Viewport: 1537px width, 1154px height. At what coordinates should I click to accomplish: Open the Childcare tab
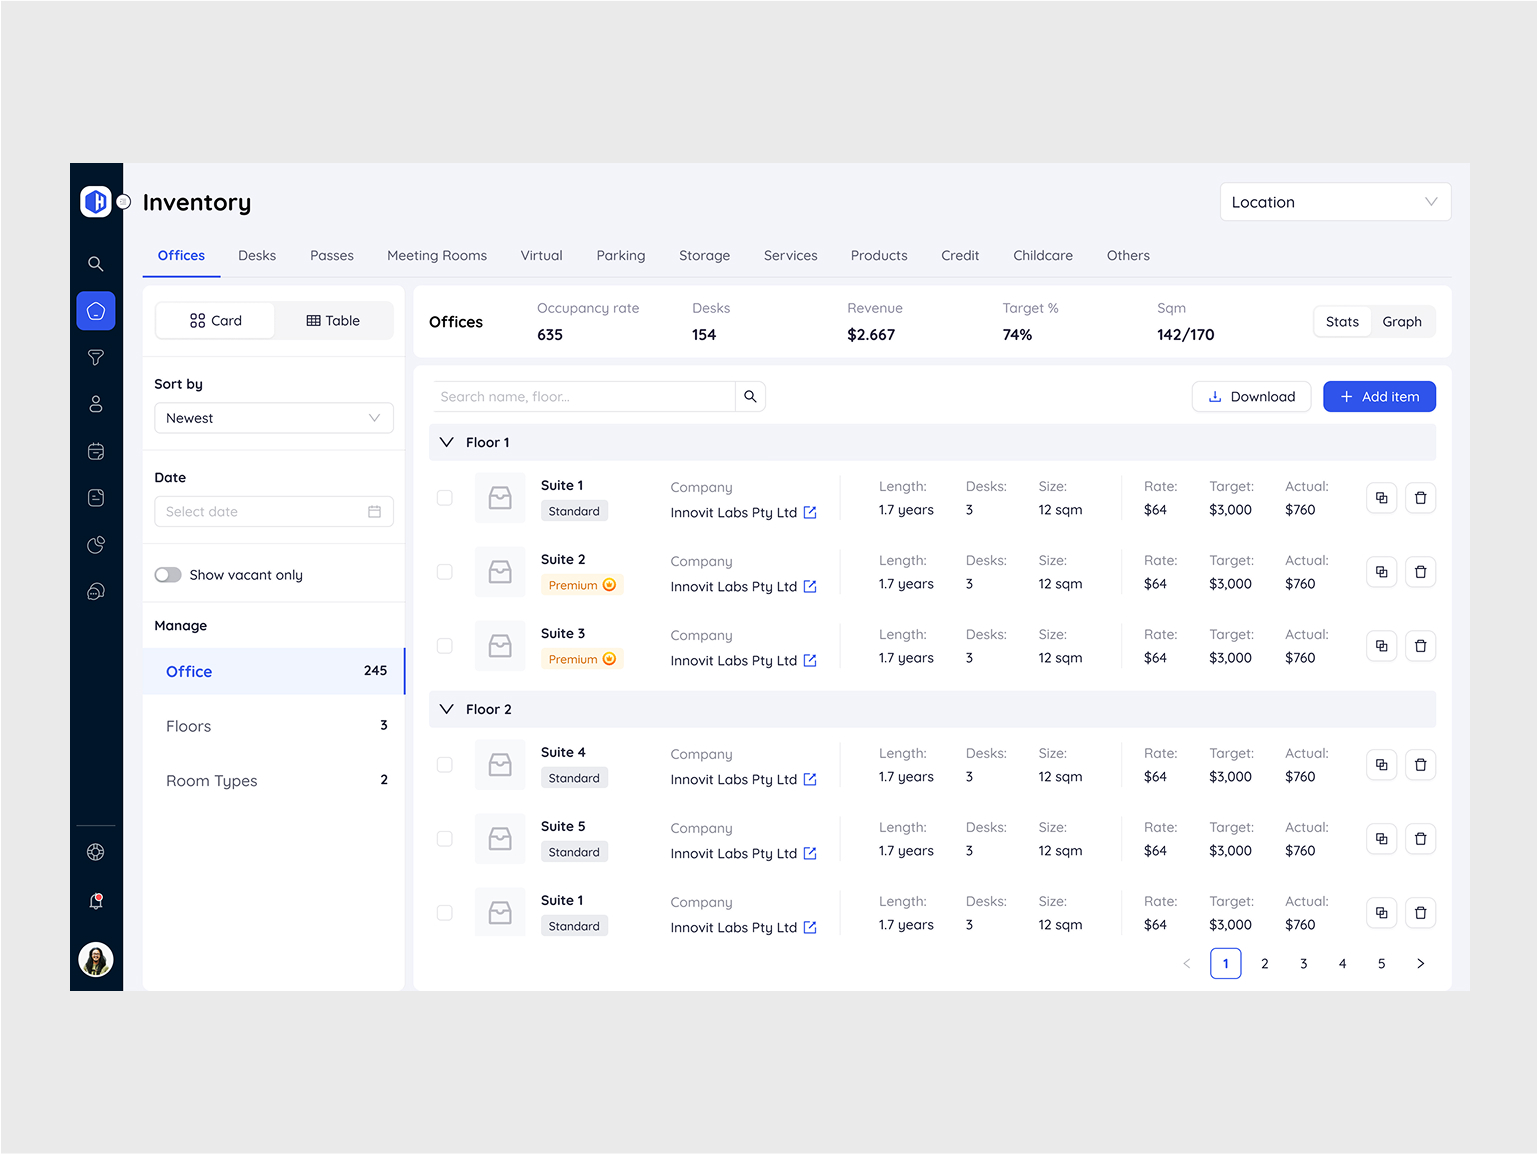[x=1042, y=255]
